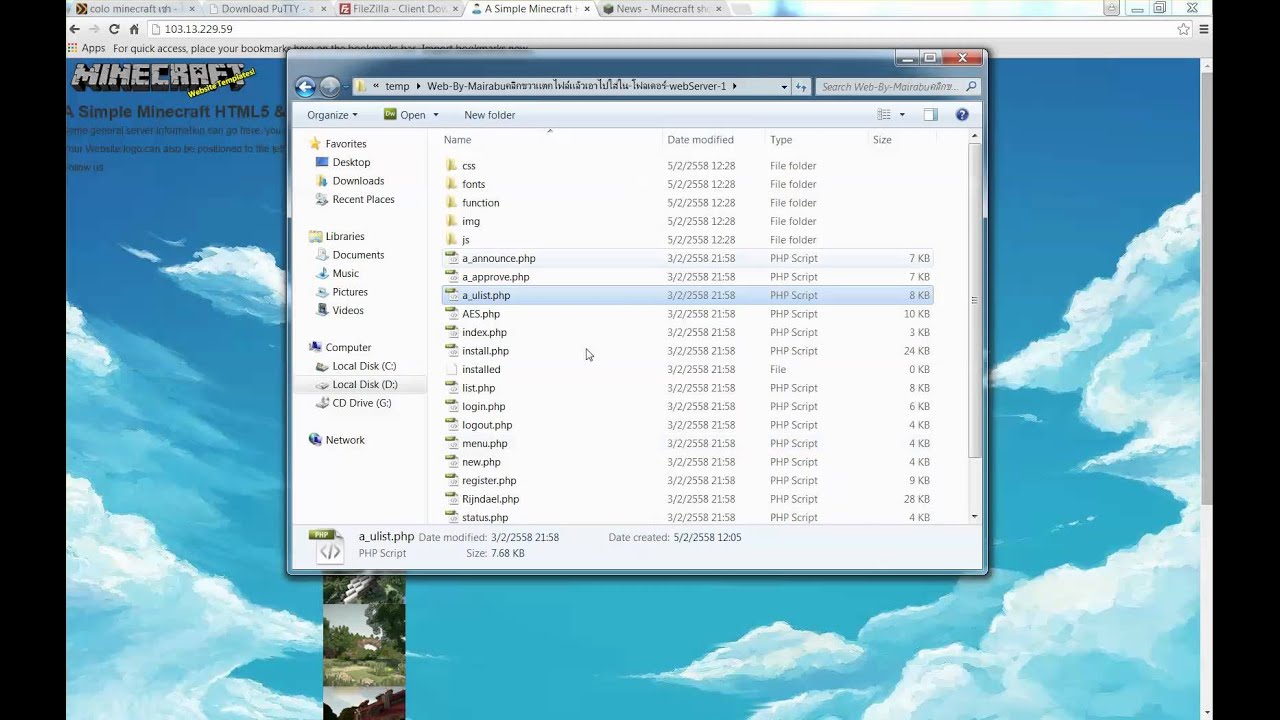The width and height of the screenshot is (1280, 720).
Task: Select the function folder icon
Action: 451,202
